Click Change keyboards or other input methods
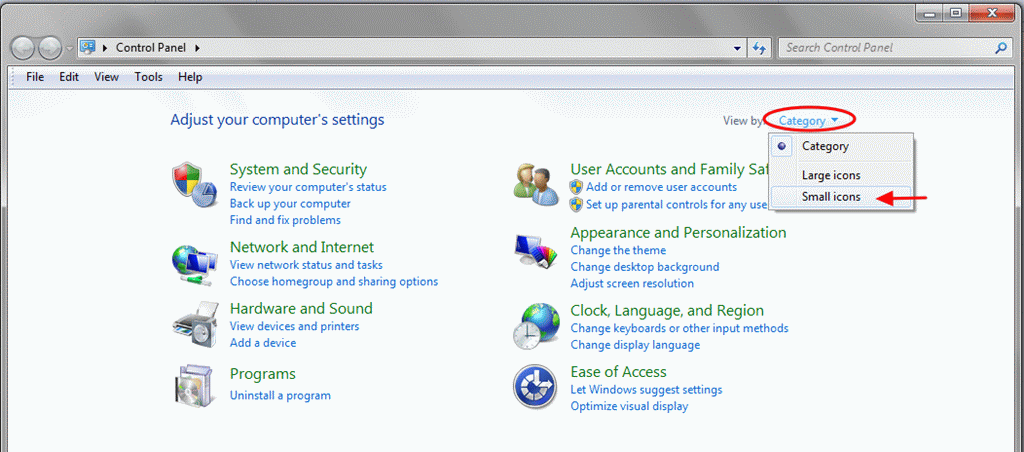This screenshot has width=1024, height=452. pos(679,328)
